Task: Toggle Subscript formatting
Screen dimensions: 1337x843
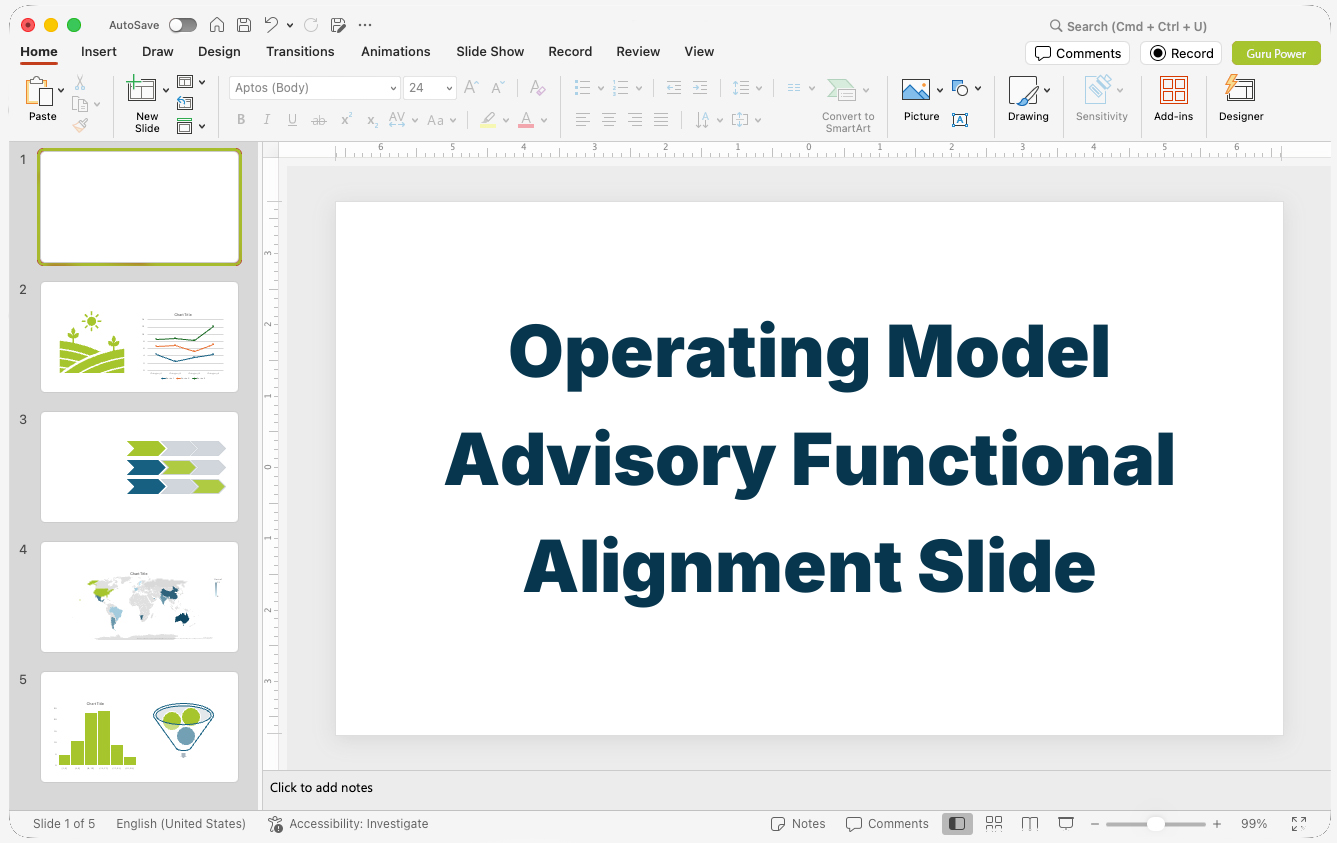Action: [372, 120]
